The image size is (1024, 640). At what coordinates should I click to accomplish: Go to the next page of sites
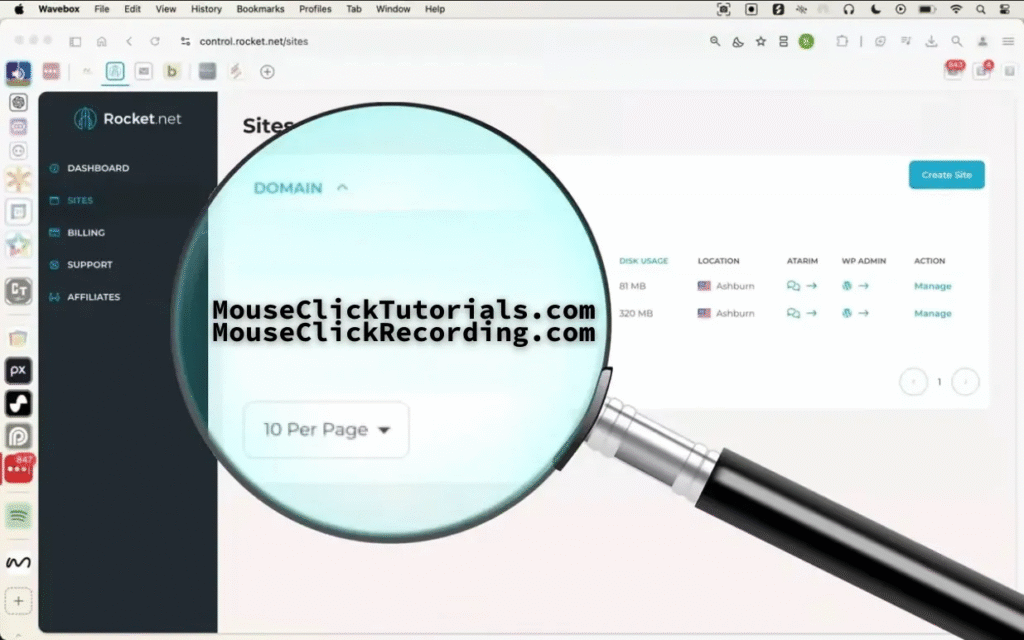coord(964,382)
